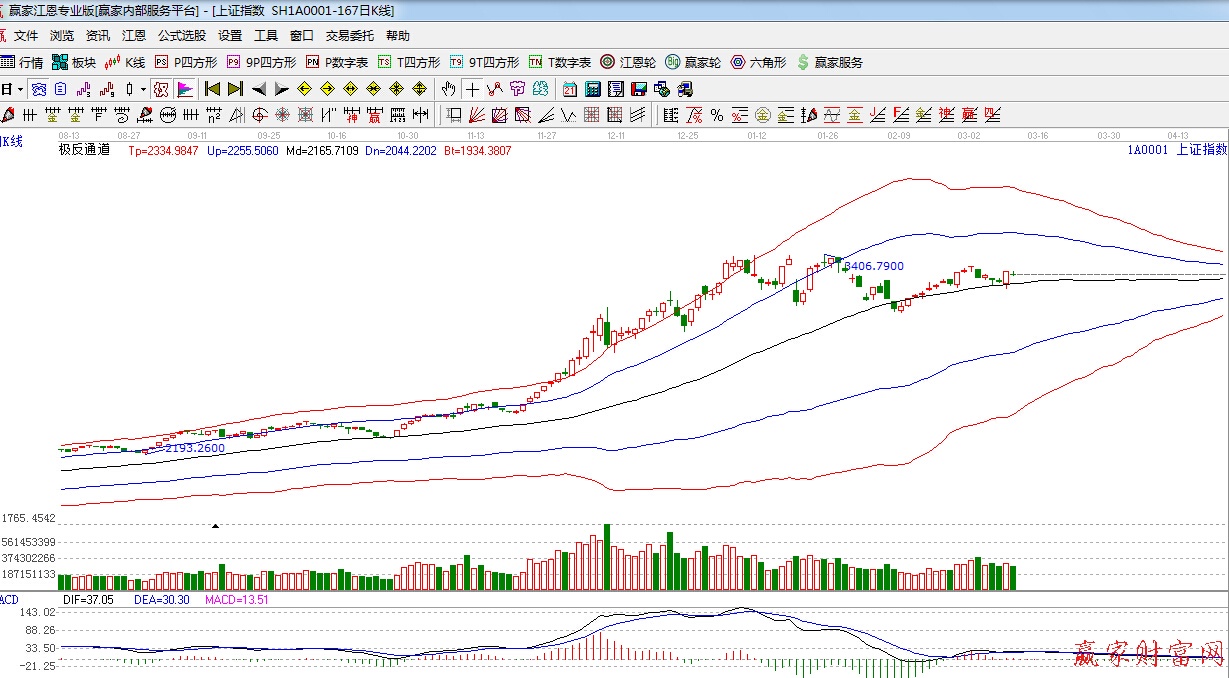
Task: Select the percent (%) drawing tool
Action: click(x=716, y=115)
